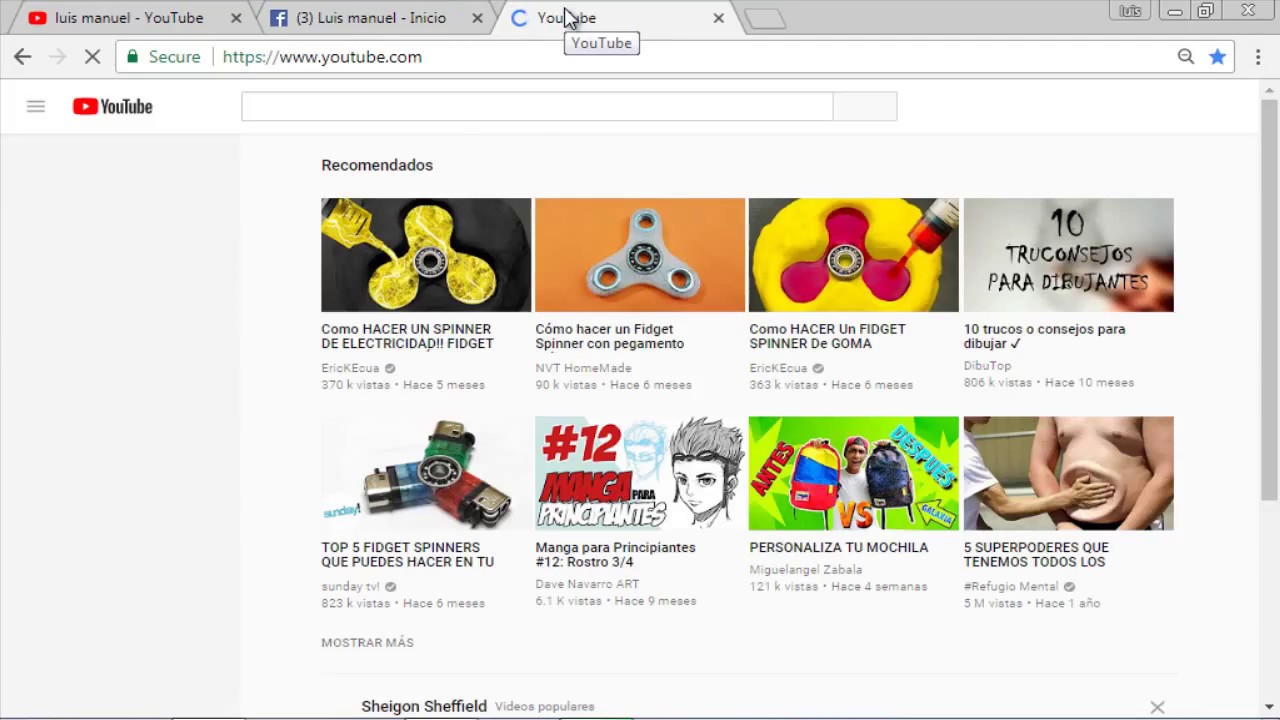Open the Personaliza tu mochila thumbnail
Screen dimensions: 1280x720
854,473
